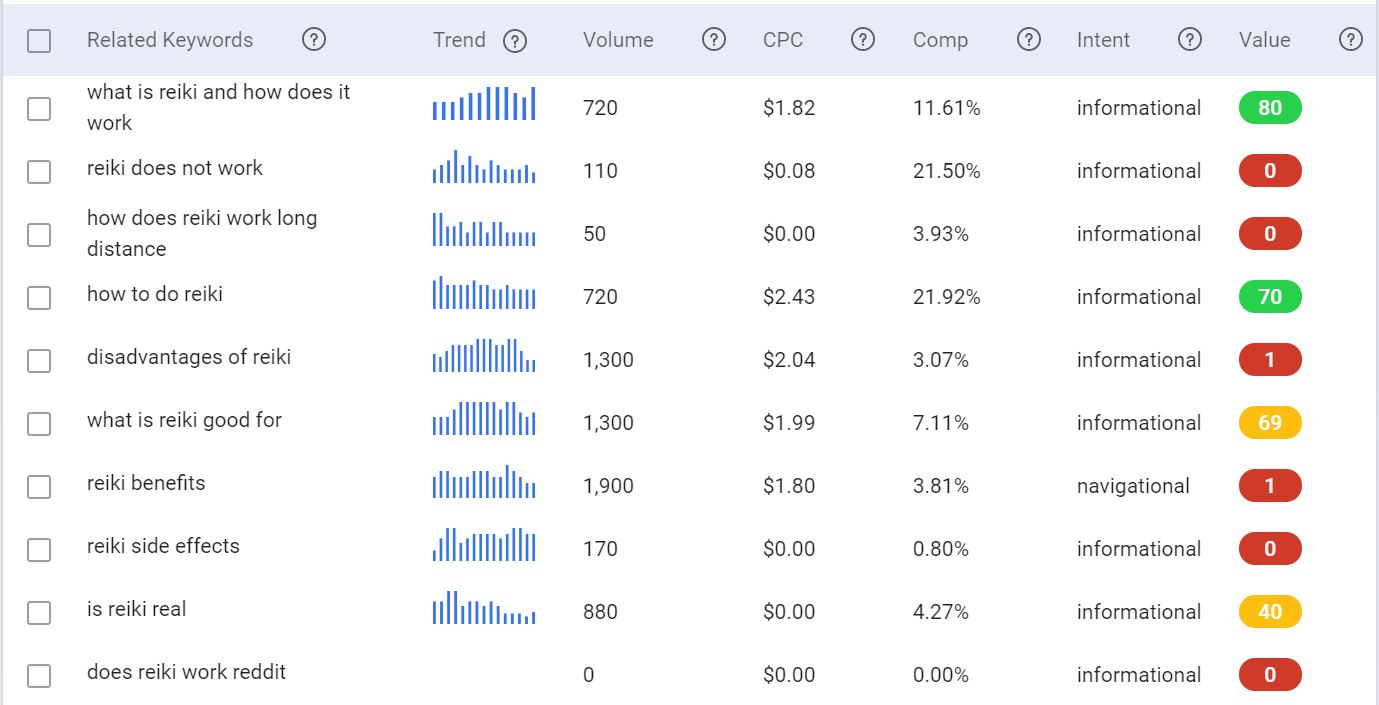Click keyword 'what is reiki and how does it work'

(219, 107)
